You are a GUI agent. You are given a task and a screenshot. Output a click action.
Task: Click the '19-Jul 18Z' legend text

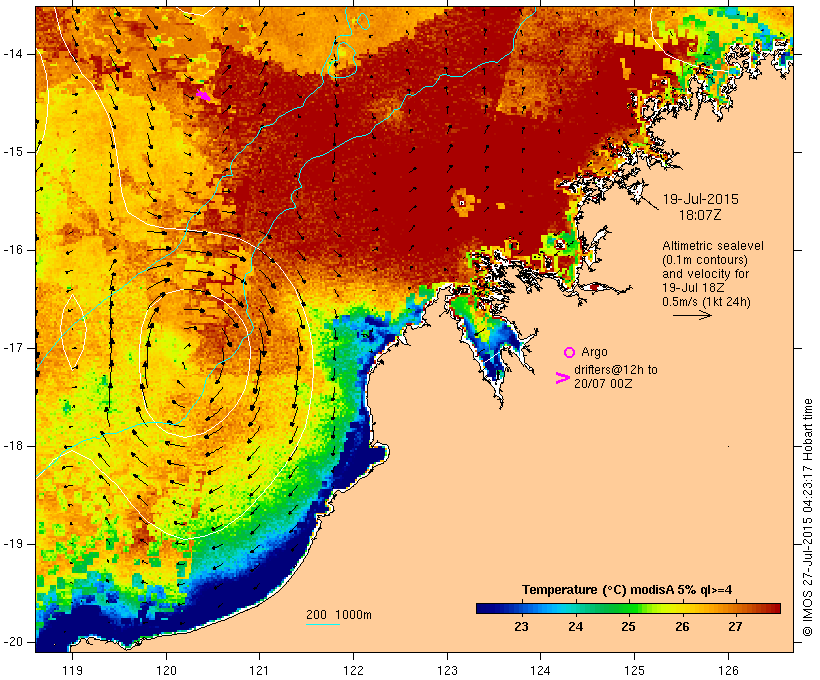tap(693, 288)
